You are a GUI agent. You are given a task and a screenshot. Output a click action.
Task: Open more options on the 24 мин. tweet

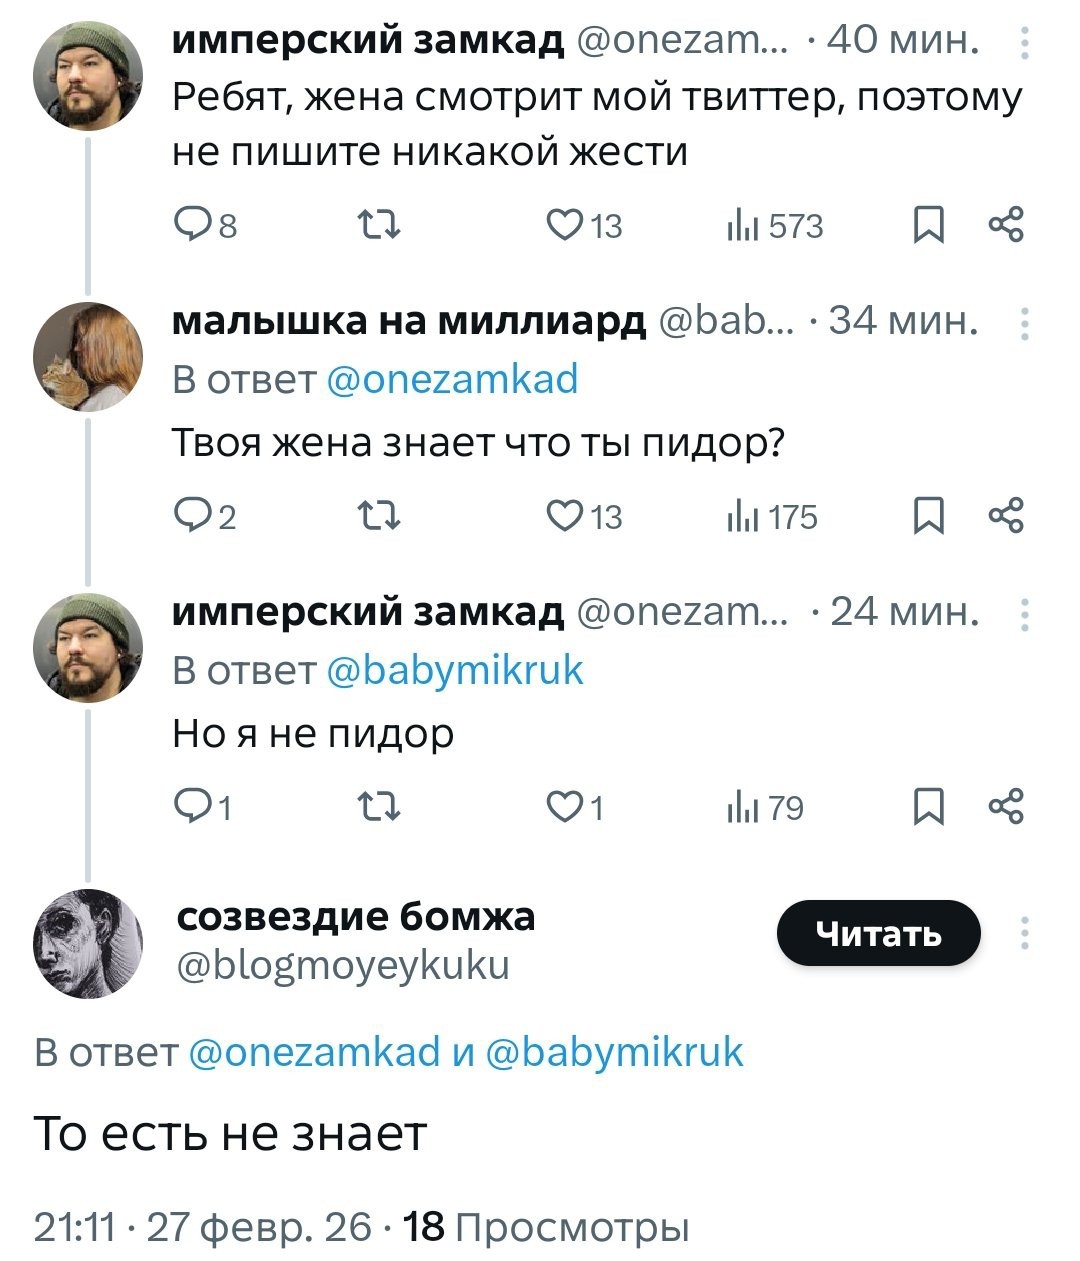coord(1024,614)
